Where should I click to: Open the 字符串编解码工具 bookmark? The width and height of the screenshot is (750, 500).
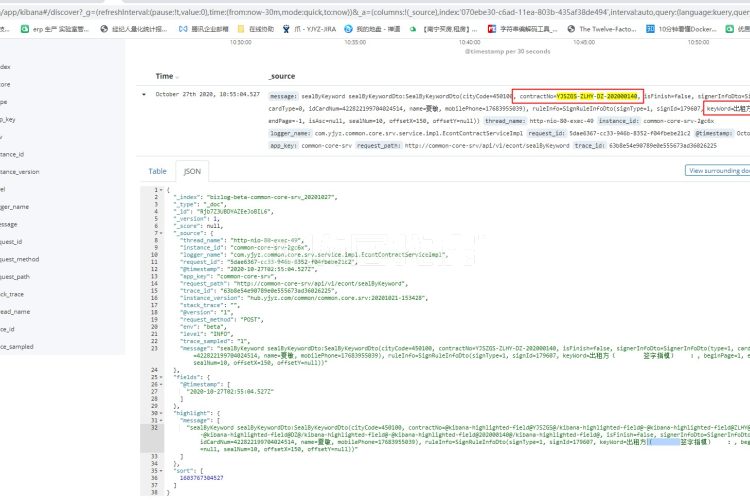pyautogui.click(x=522, y=29)
